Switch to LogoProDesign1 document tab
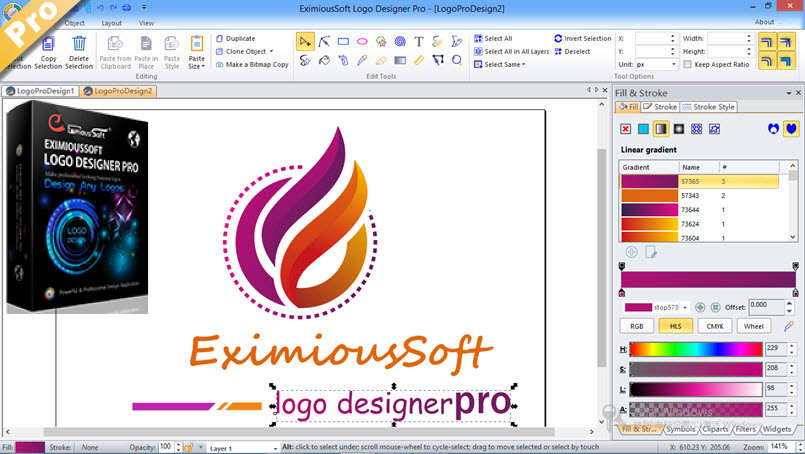 pyautogui.click(x=41, y=91)
